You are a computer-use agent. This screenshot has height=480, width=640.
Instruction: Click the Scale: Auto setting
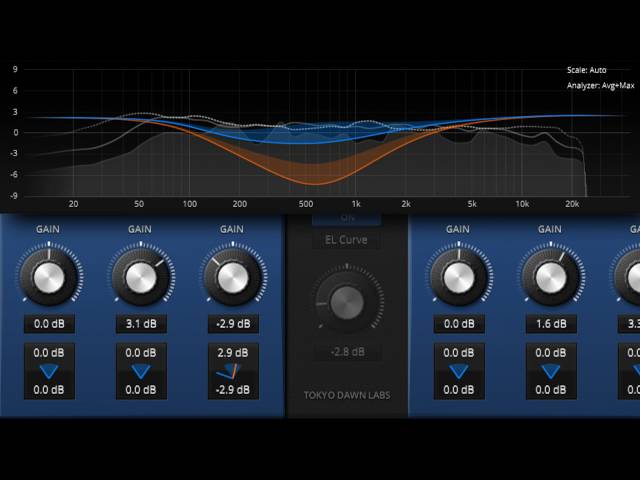click(587, 70)
